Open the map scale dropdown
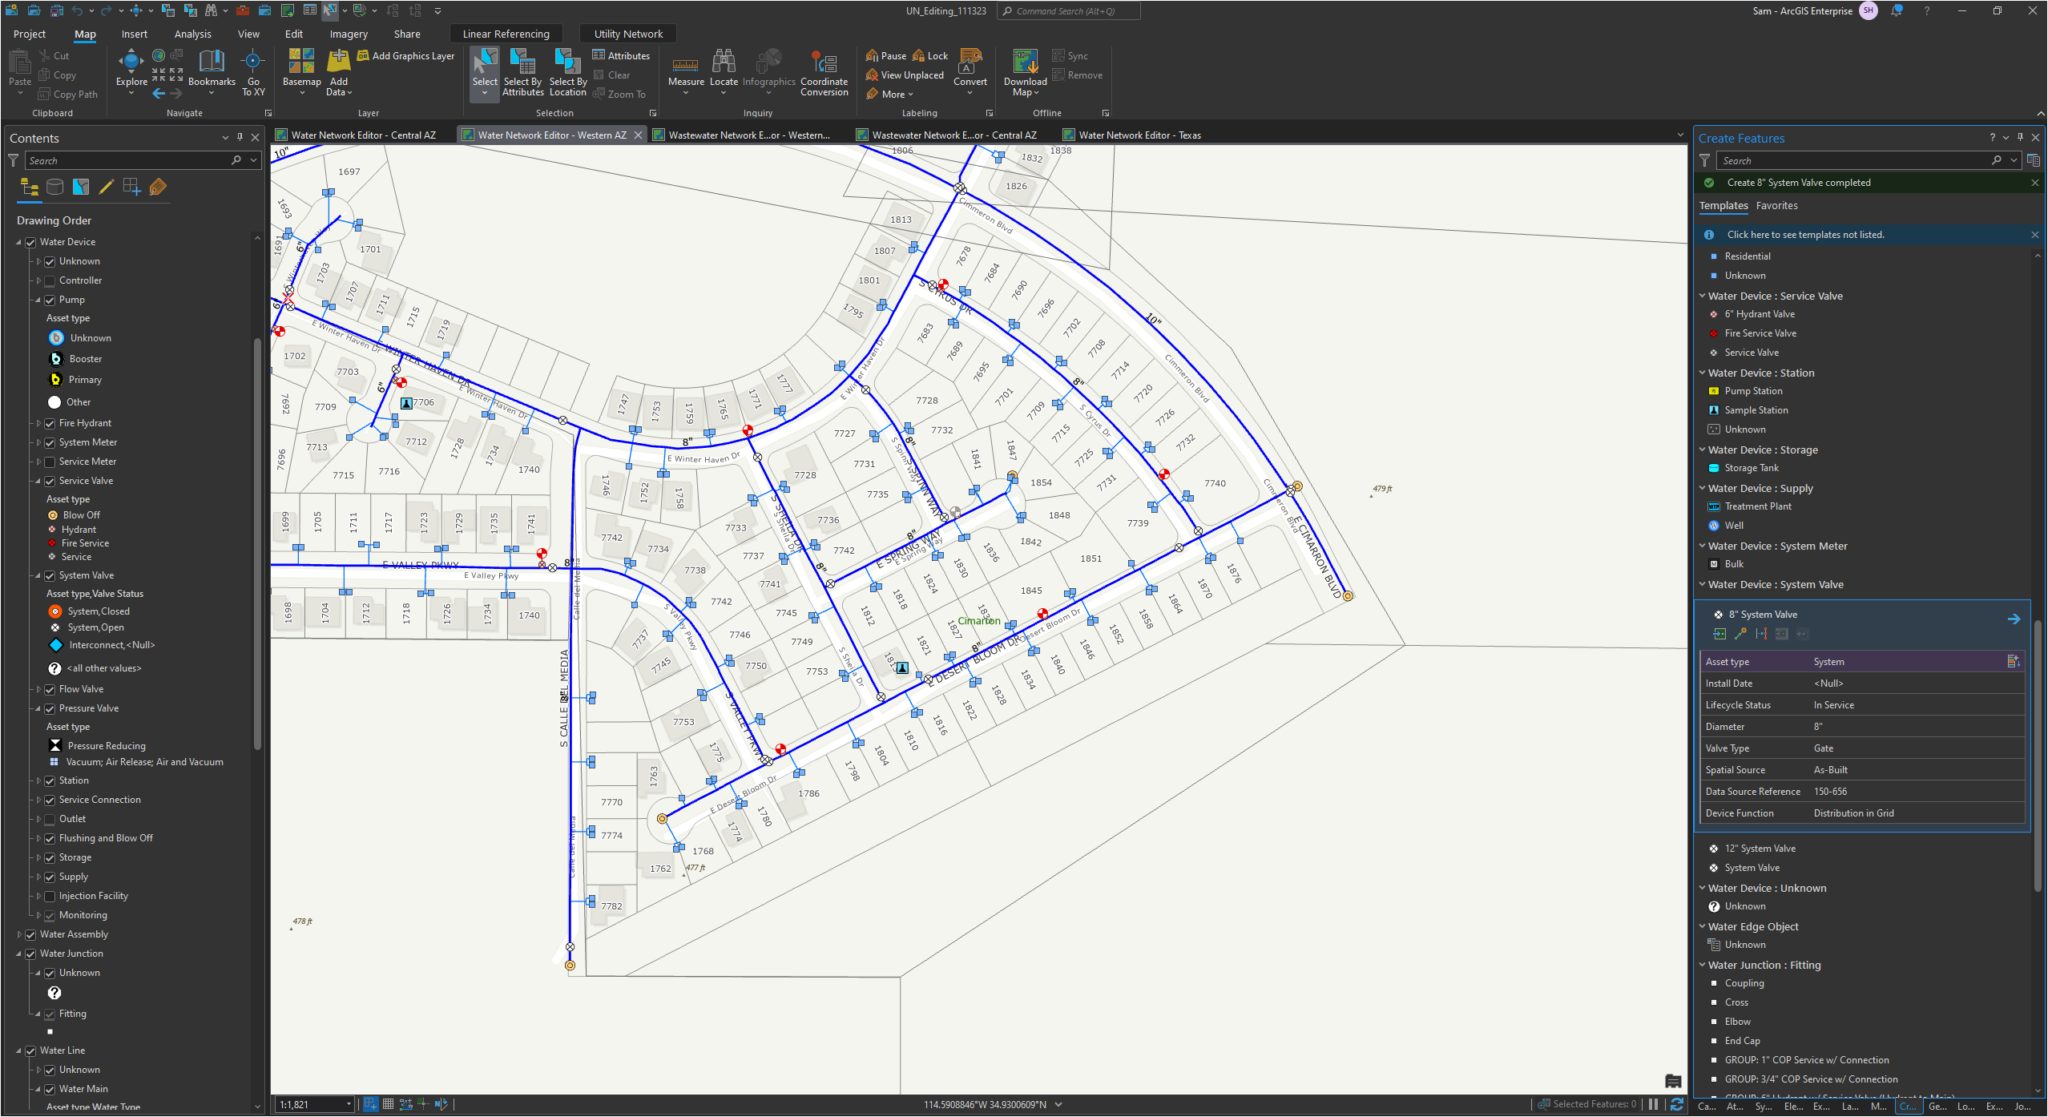This screenshot has height=1117, width=2048. point(348,1105)
